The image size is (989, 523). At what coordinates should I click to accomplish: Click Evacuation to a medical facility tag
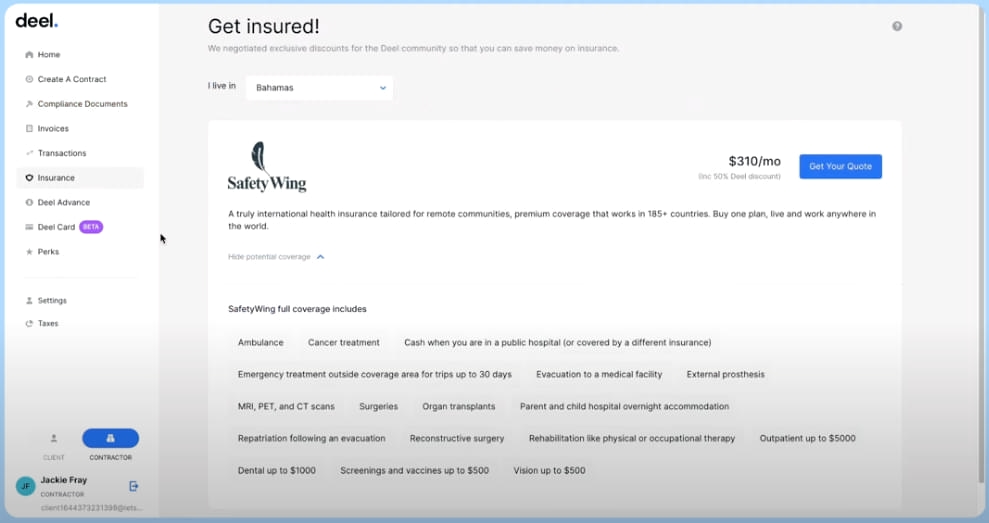[599, 375]
